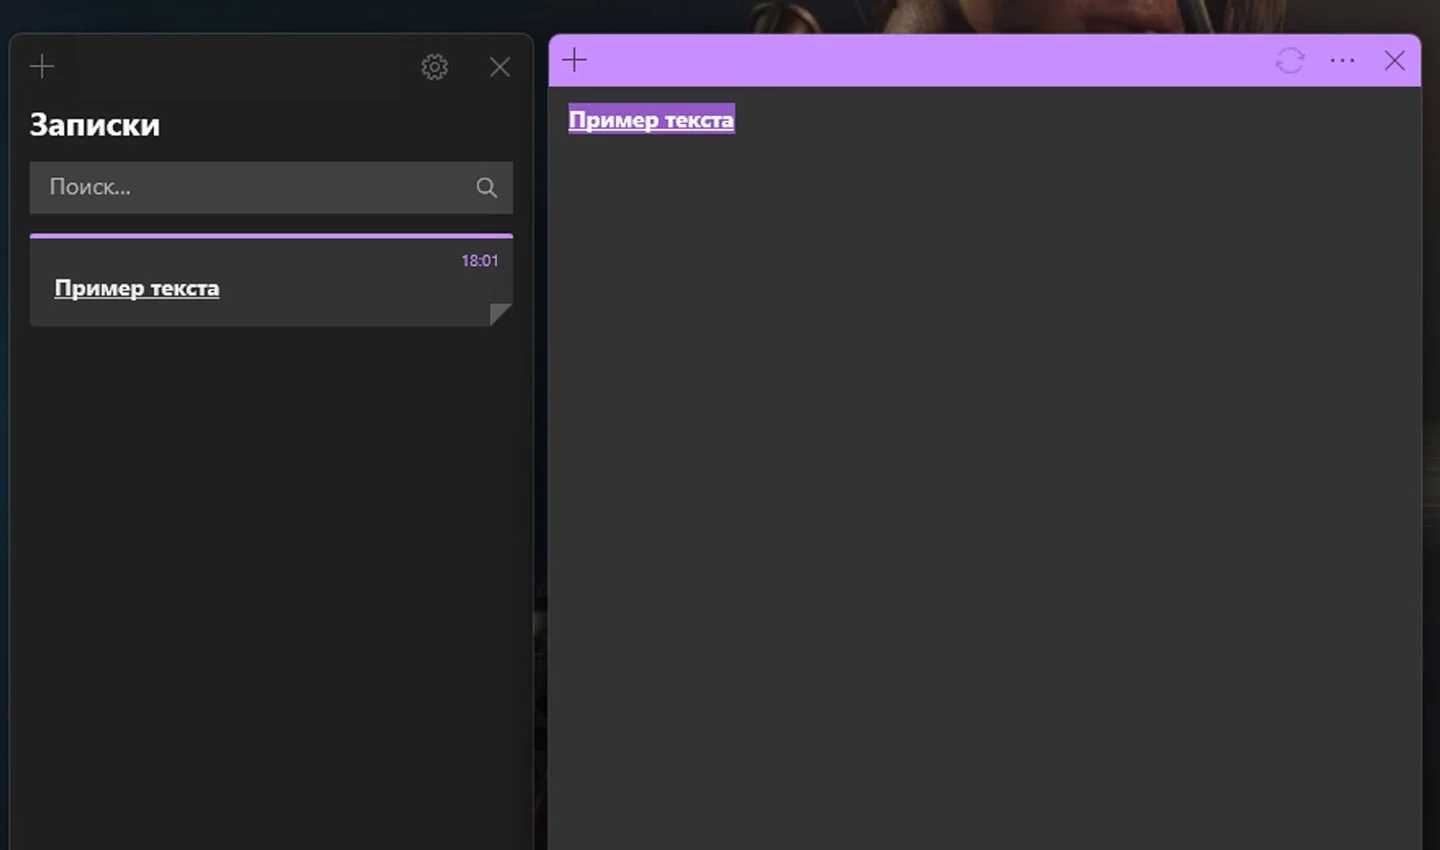Click purple accent strip atop note card
1440x850 pixels.
coord(271,236)
